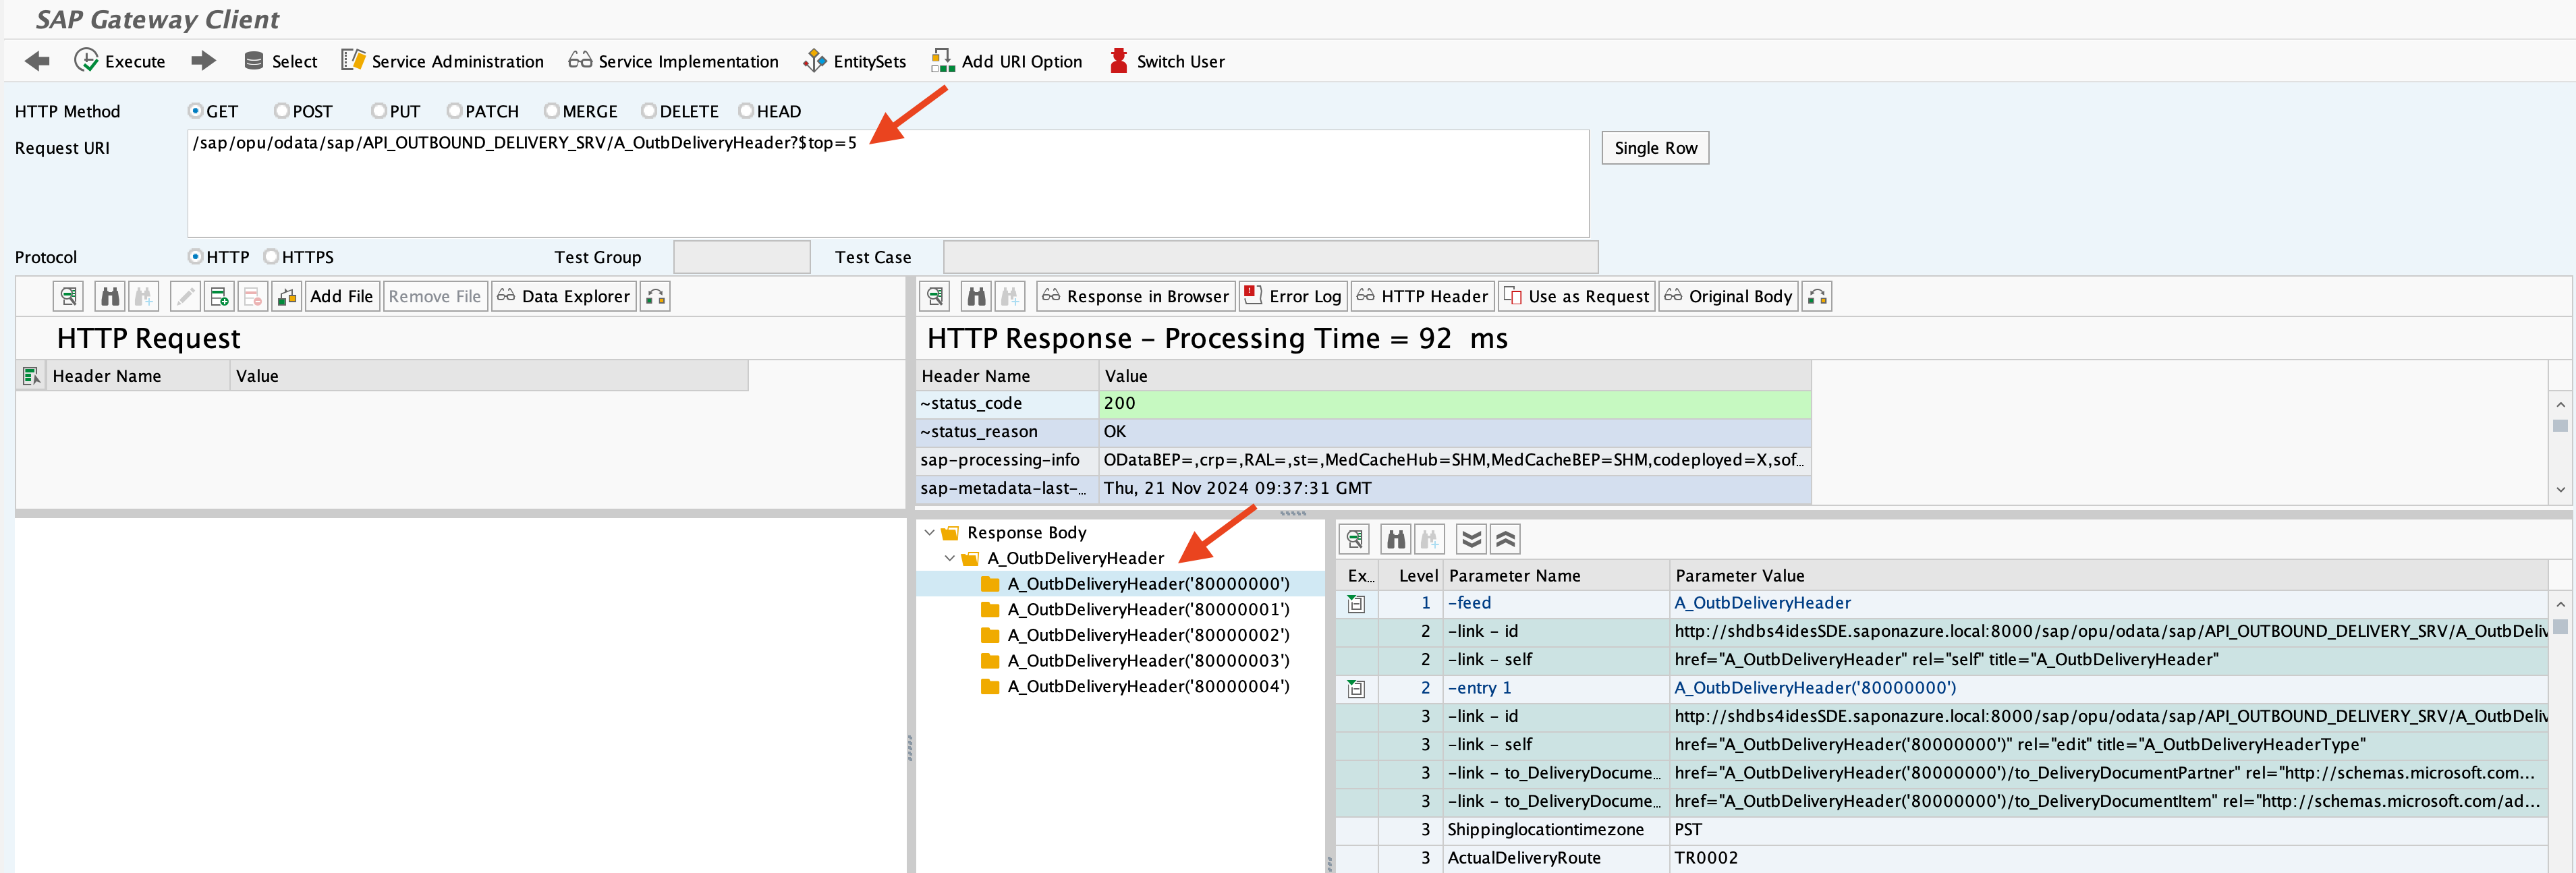
Task: Click the Single Row button
Action: coord(1655,148)
